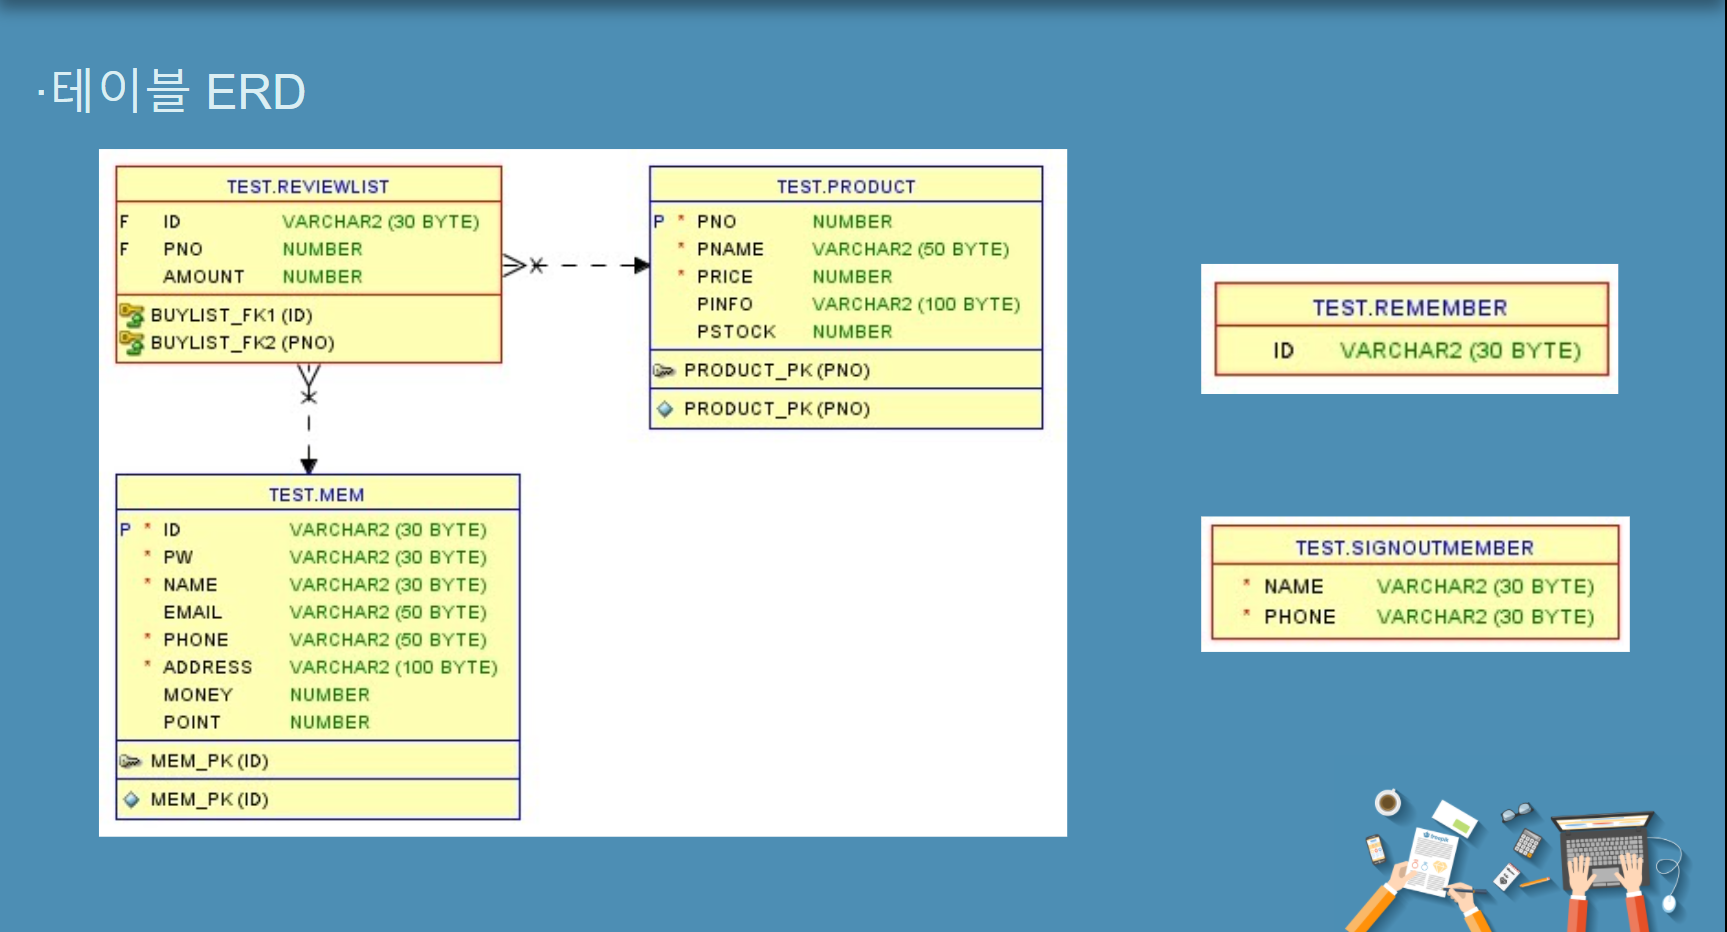Image resolution: width=1727 pixels, height=932 pixels.
Task: Click the coffee cup in the bottom-right illustration
Action: tap(1389, 801)
